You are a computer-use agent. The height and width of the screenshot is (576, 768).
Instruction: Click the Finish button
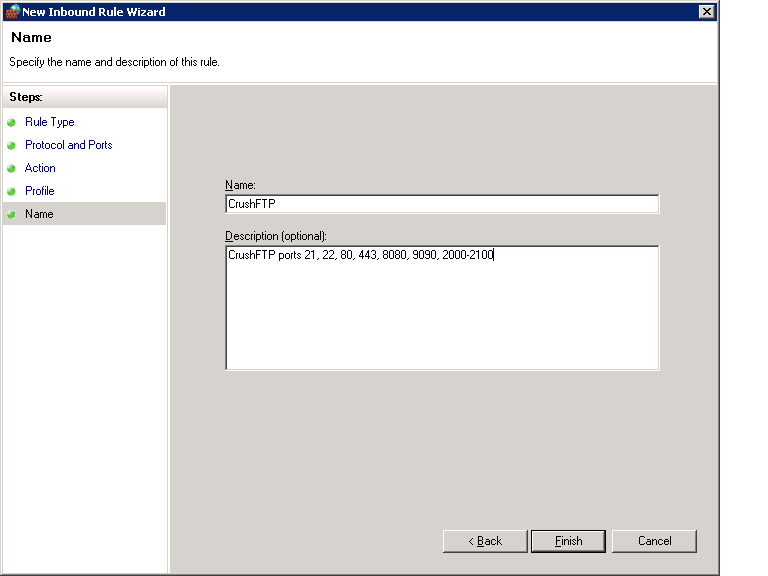pyautogui.click(x=568, y=541)
